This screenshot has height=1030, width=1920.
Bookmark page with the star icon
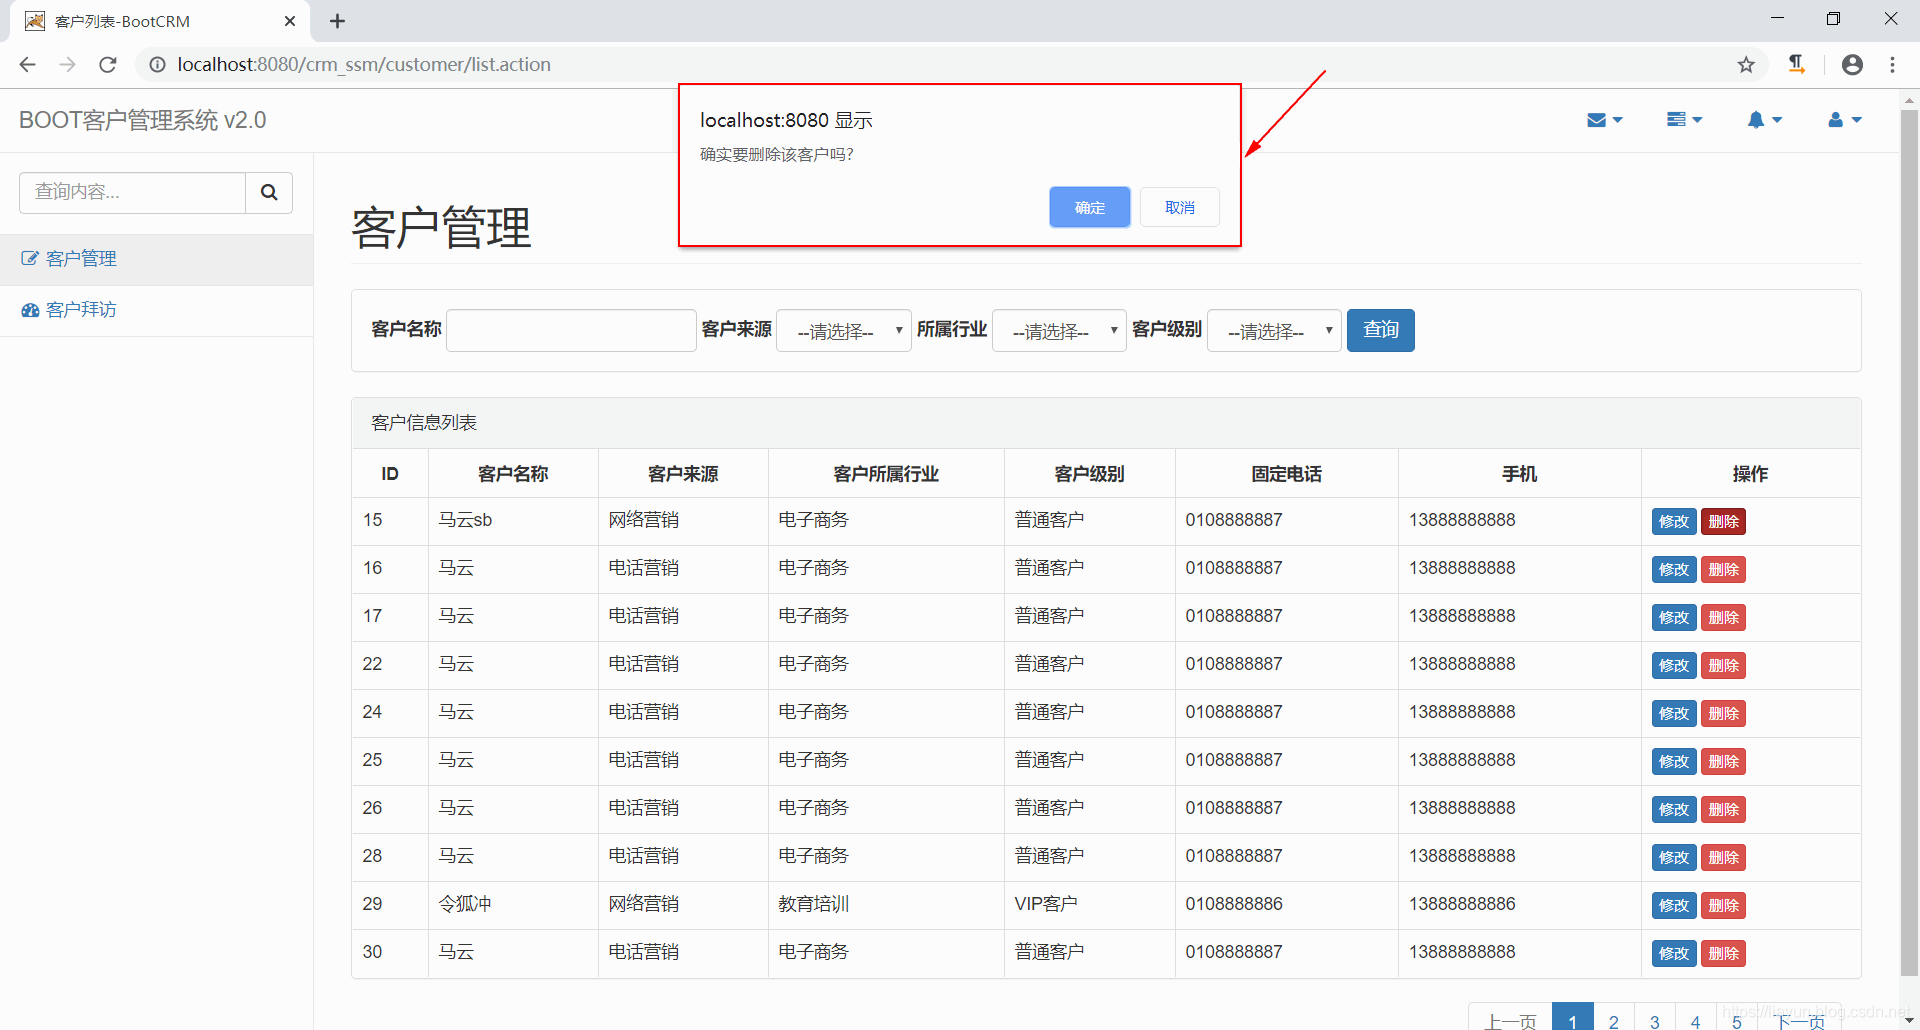pyautogui.click(x=1746, y=65)
